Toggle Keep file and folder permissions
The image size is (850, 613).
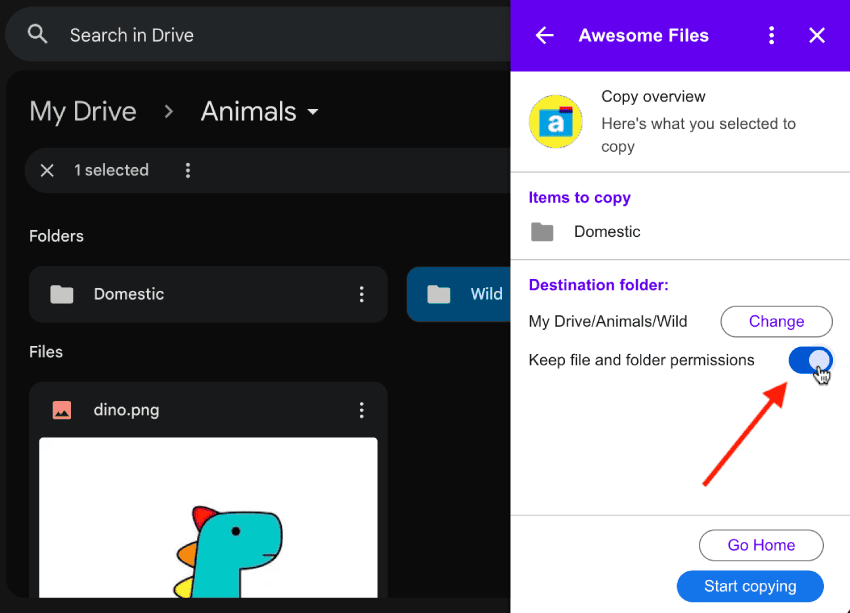pyautogui.click(x=810, y=360)
